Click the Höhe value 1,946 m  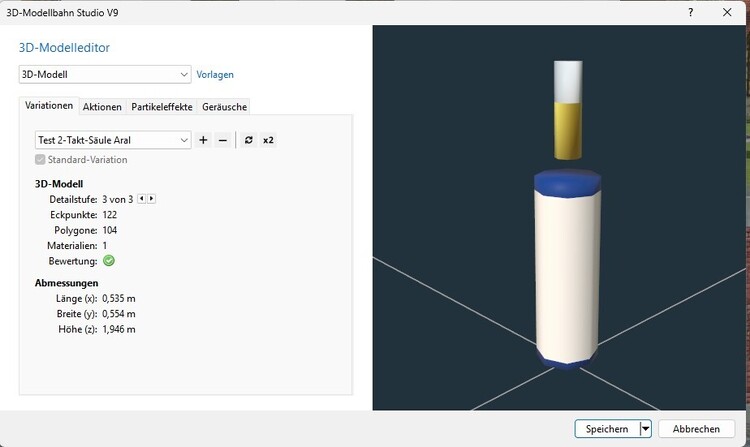tap(119, 329)
